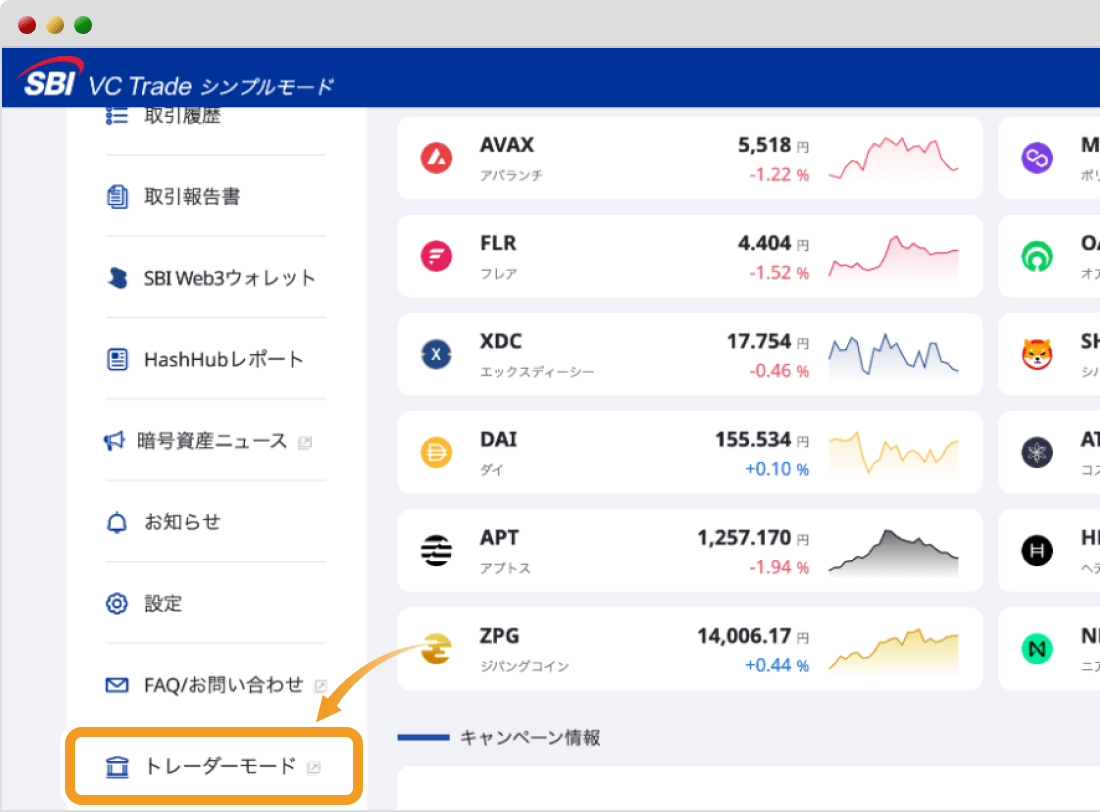Screen dimensions: 1100x812
Task: Click the FLR Flare coin icon
Action: click(x=436, y=257)
